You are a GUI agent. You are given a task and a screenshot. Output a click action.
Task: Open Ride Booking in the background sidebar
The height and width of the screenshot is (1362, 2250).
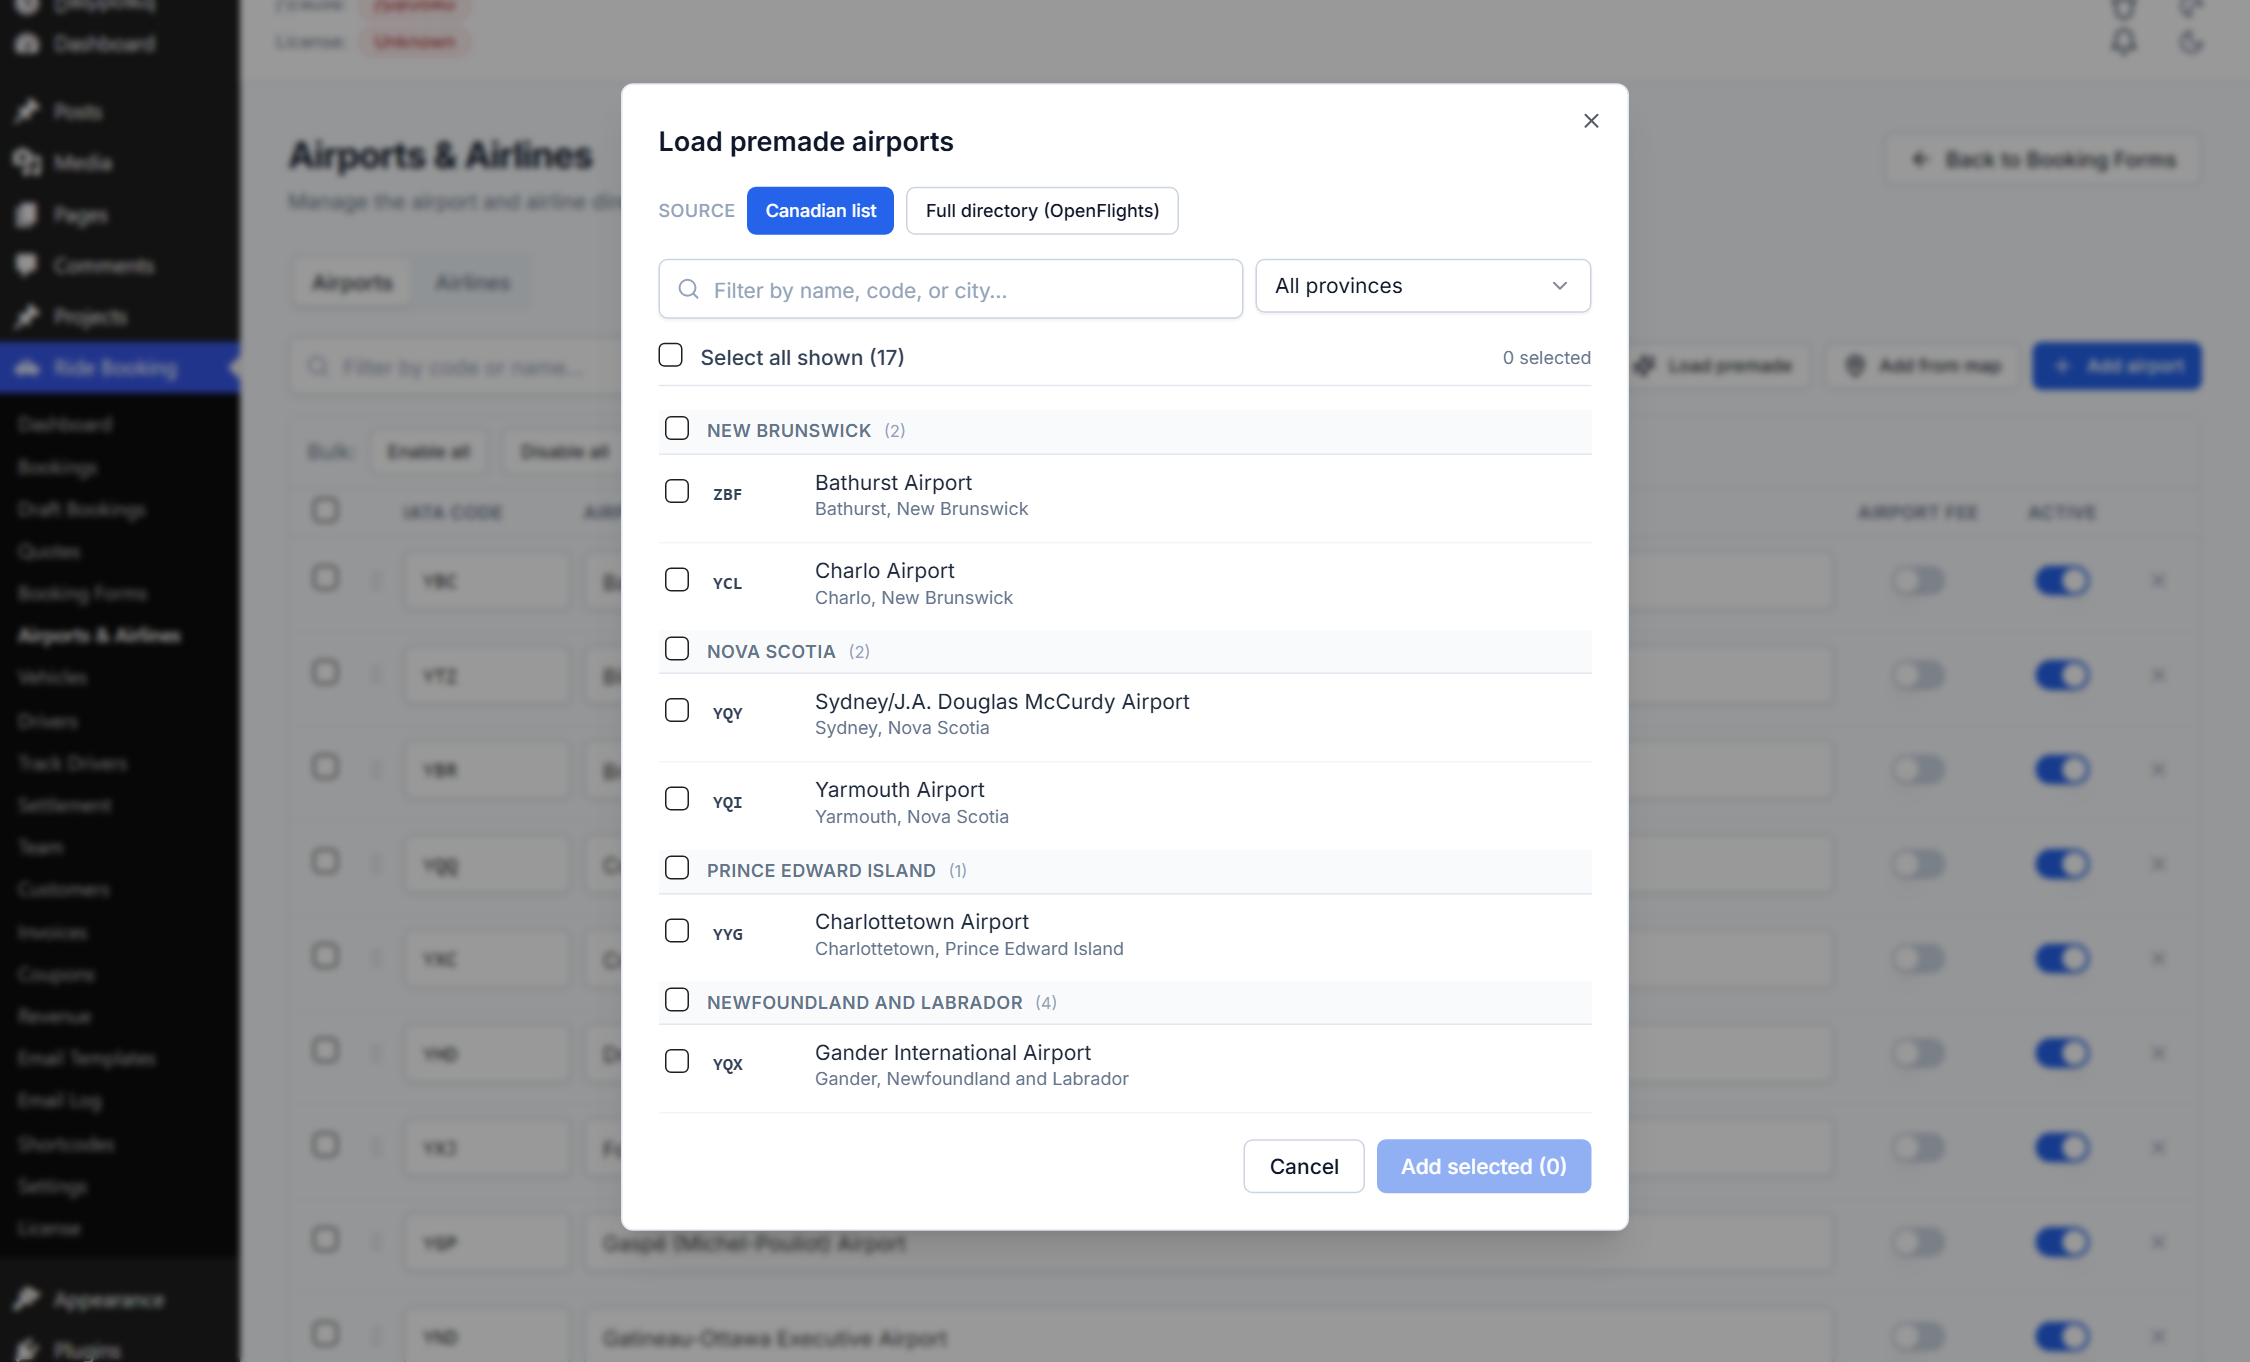[119, 368]
